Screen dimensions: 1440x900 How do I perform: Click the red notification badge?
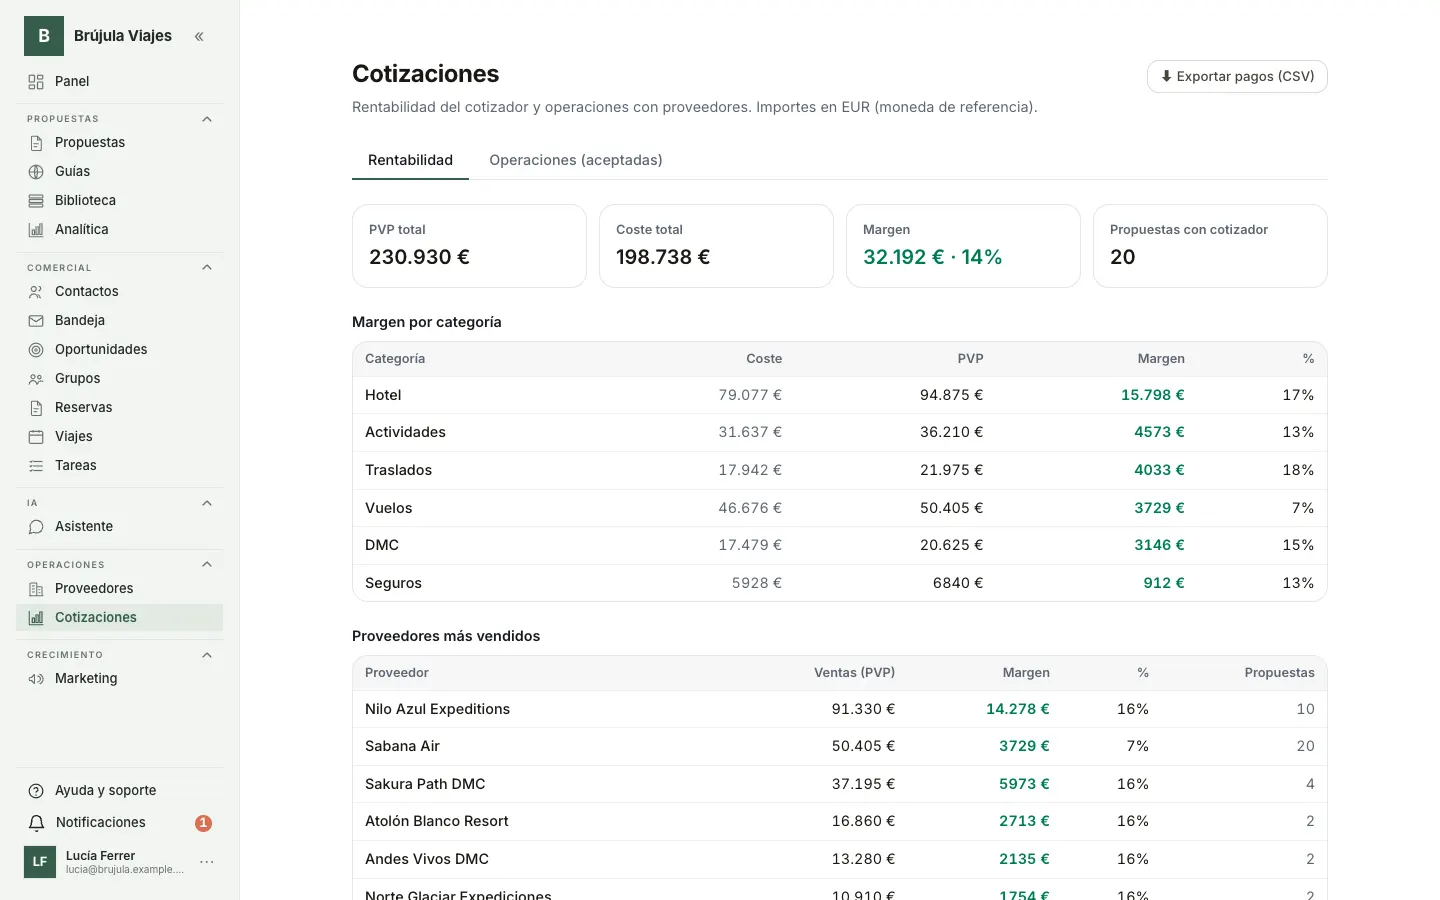203,823
